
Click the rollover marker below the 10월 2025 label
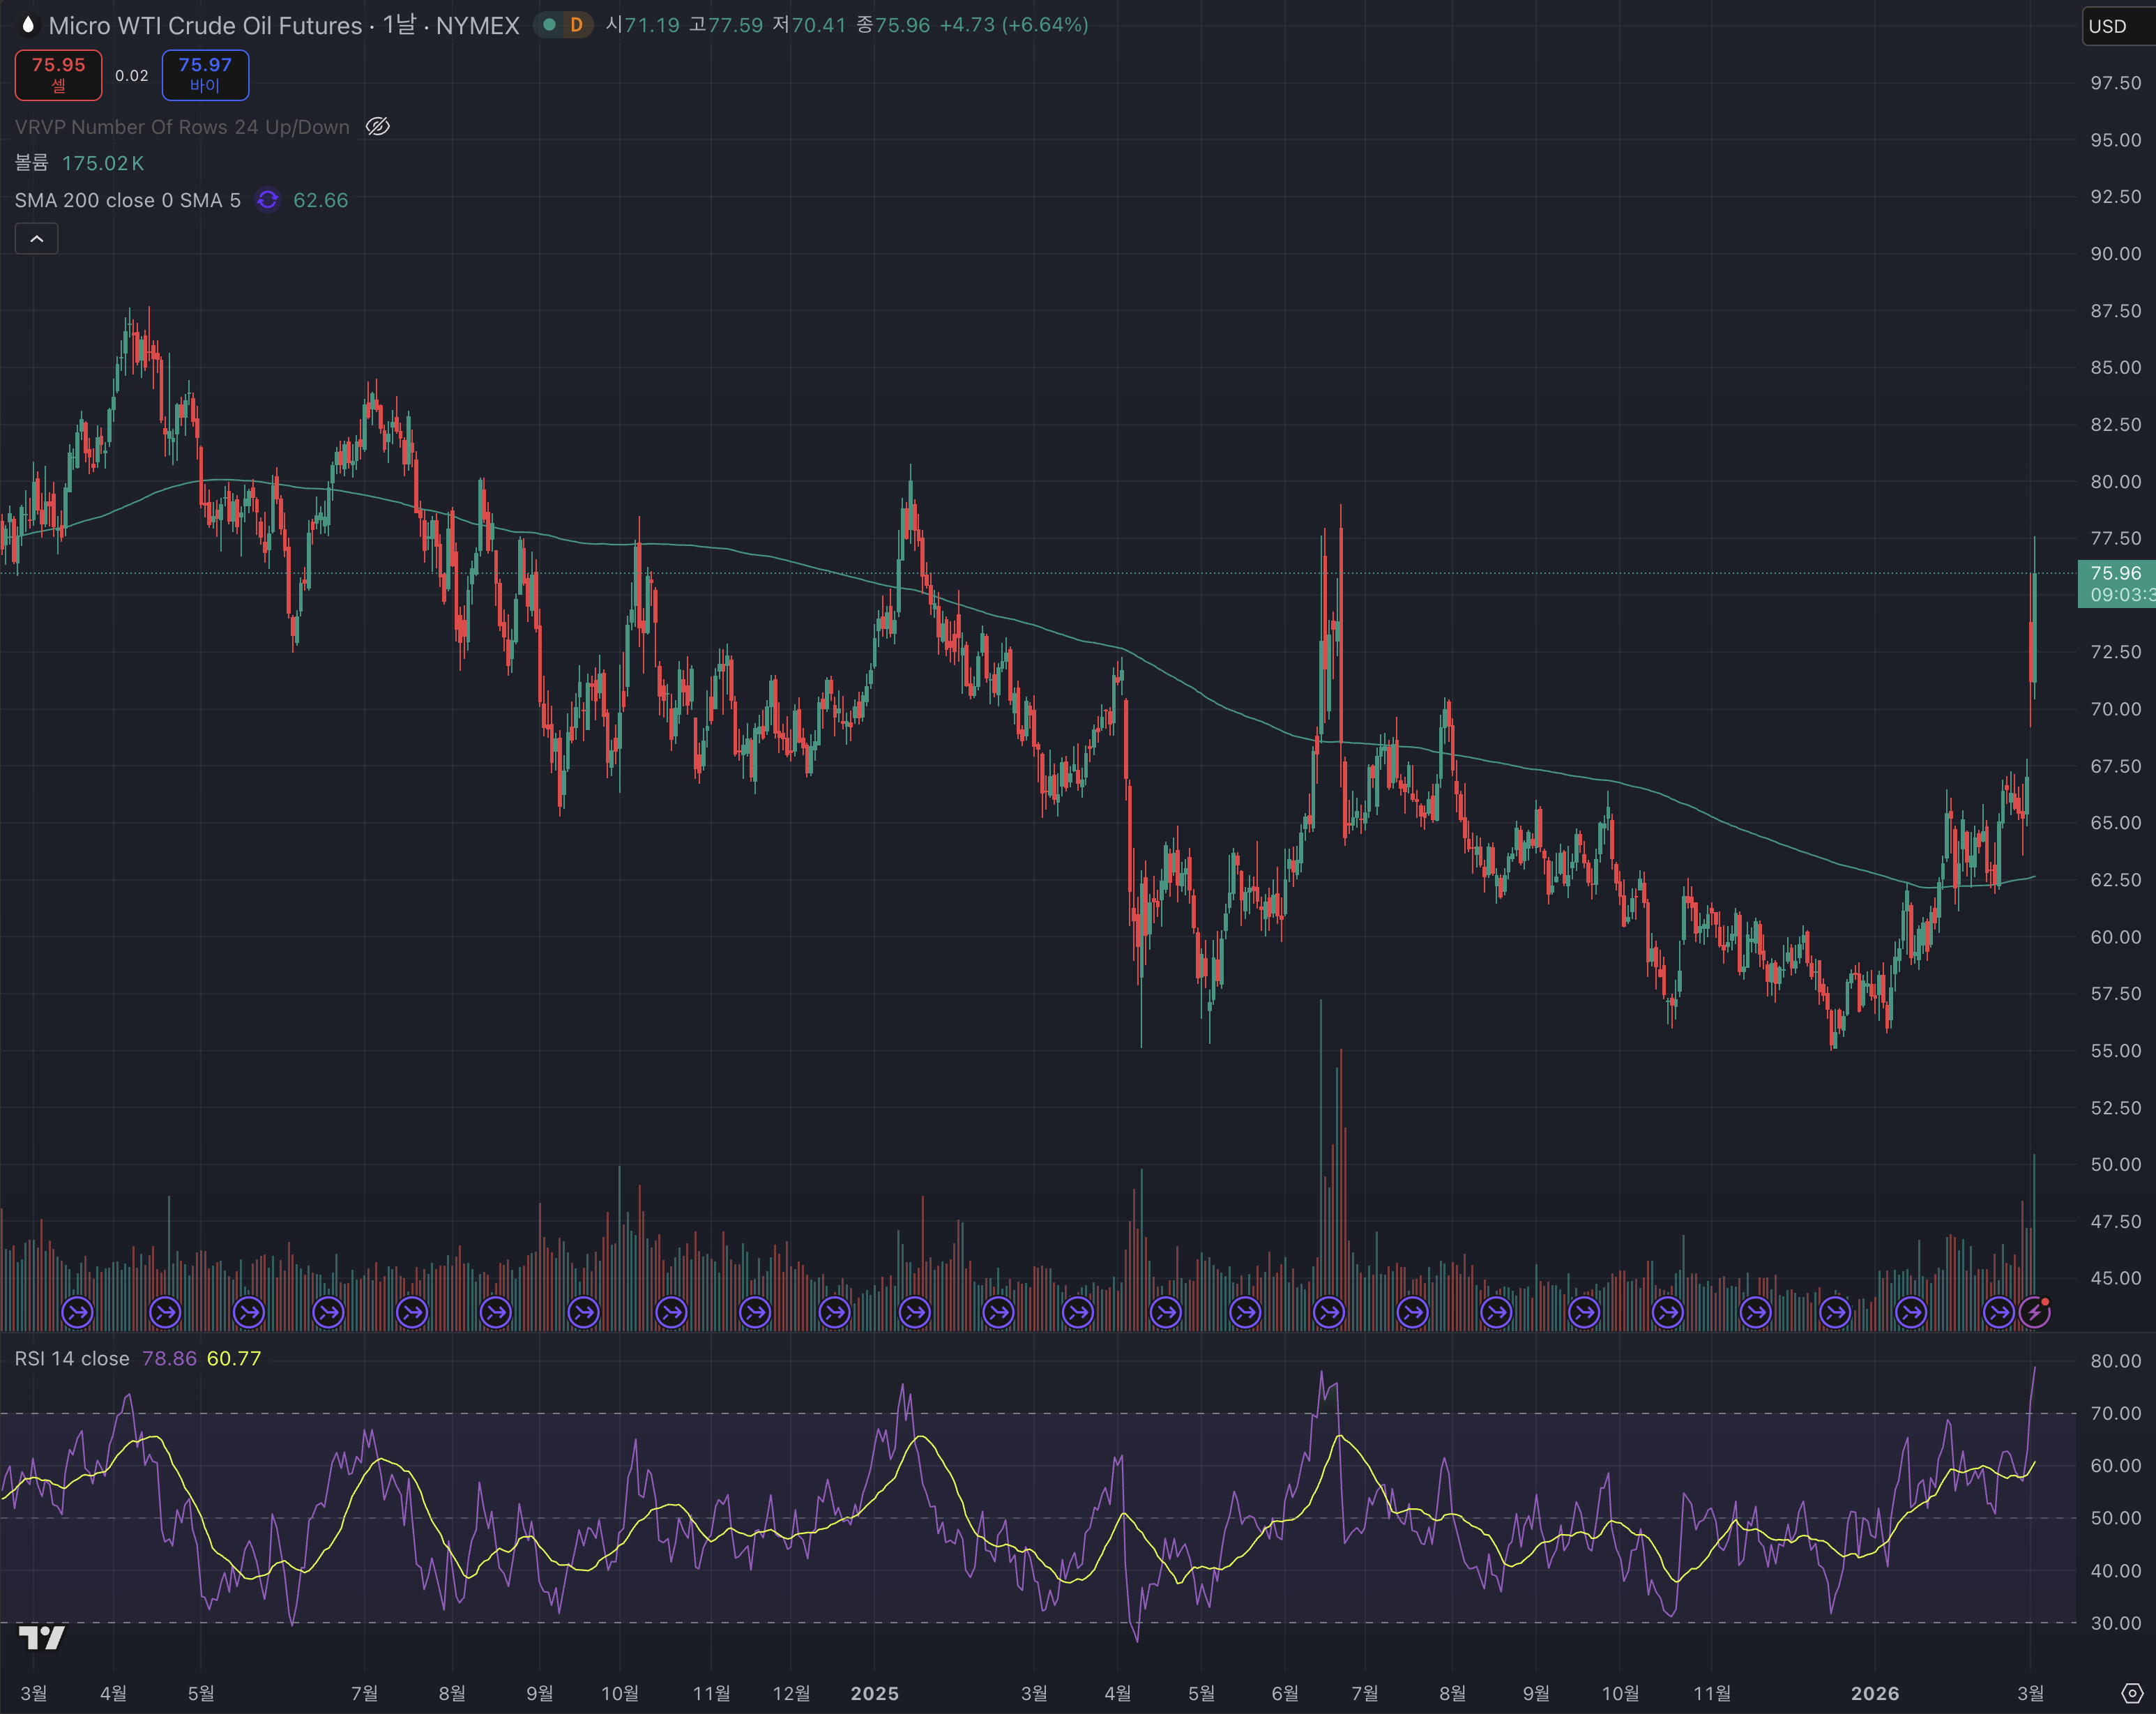[x=1584, y=1312]
